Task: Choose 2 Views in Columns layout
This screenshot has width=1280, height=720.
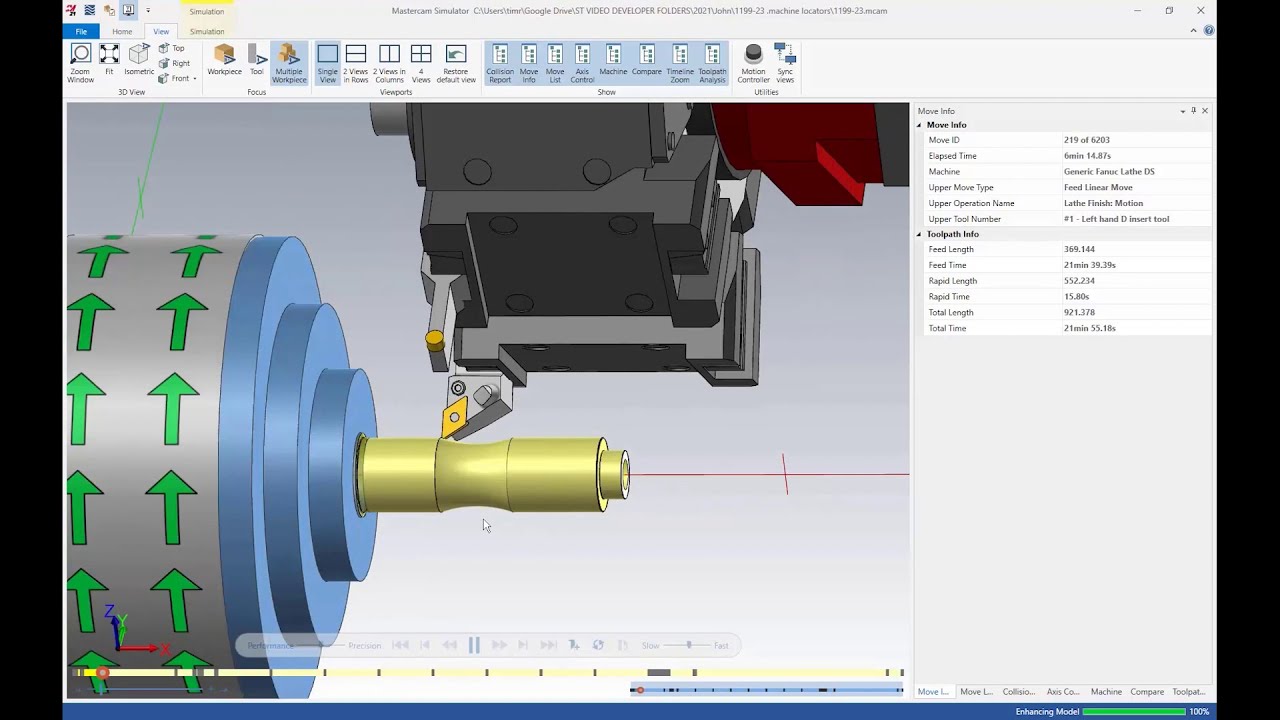Action: (x=389, y=63)
